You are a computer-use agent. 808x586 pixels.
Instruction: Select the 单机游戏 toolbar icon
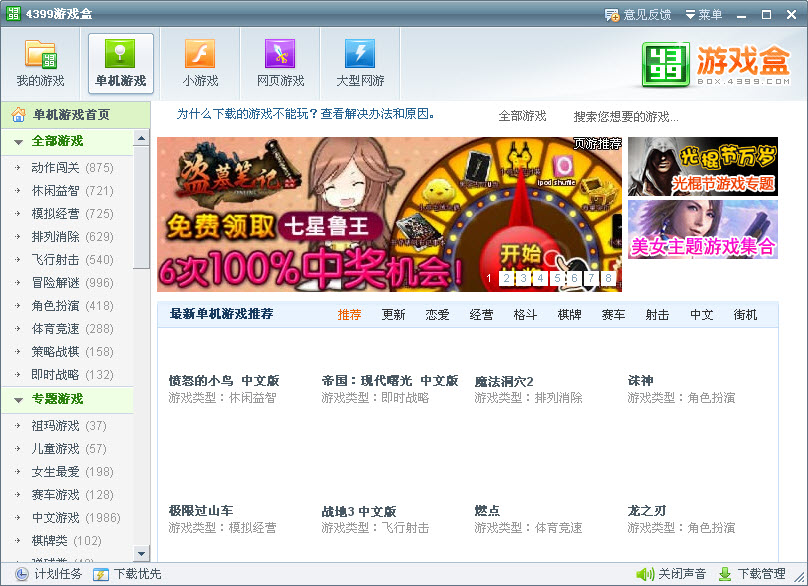pos(120,54)
